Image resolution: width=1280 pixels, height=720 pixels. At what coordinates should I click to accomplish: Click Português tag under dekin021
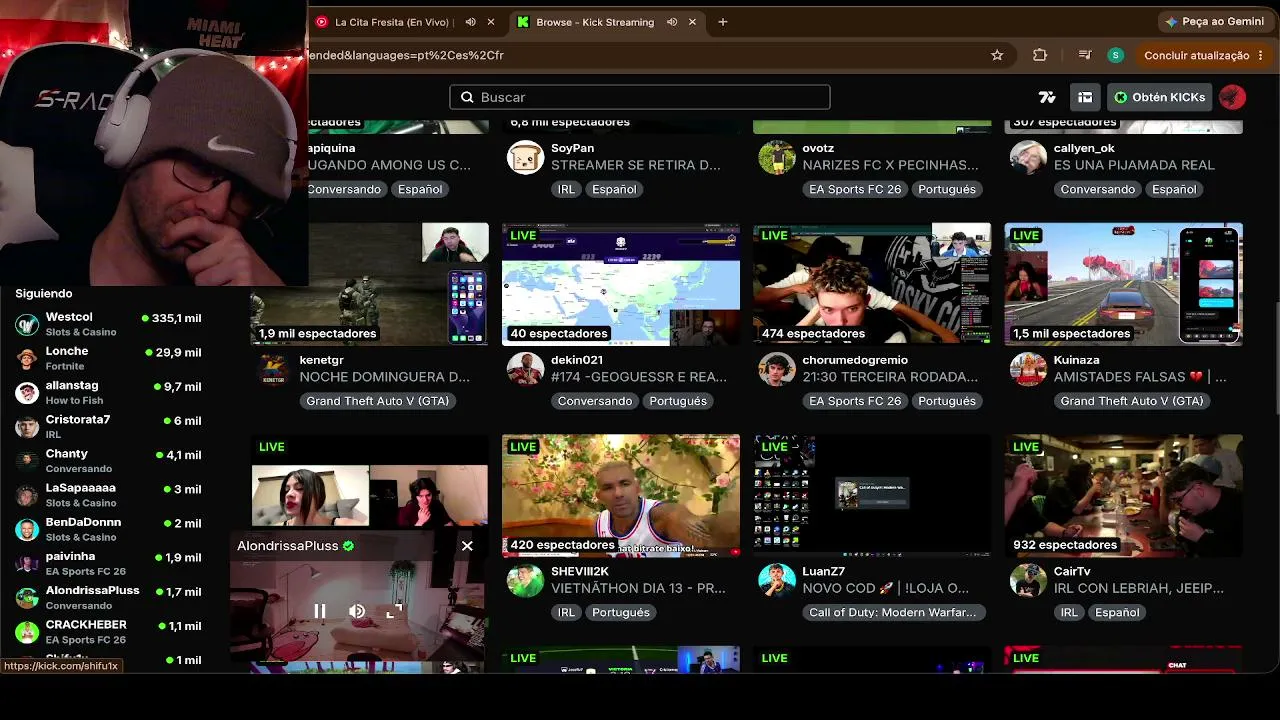(x=678, y=401)
